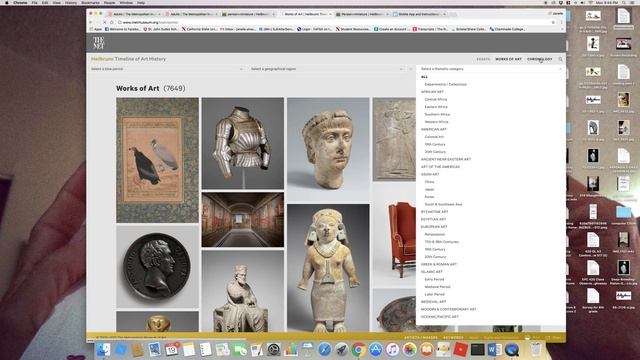
Task: Open Finder in the Dock
Action: (103, 349)
